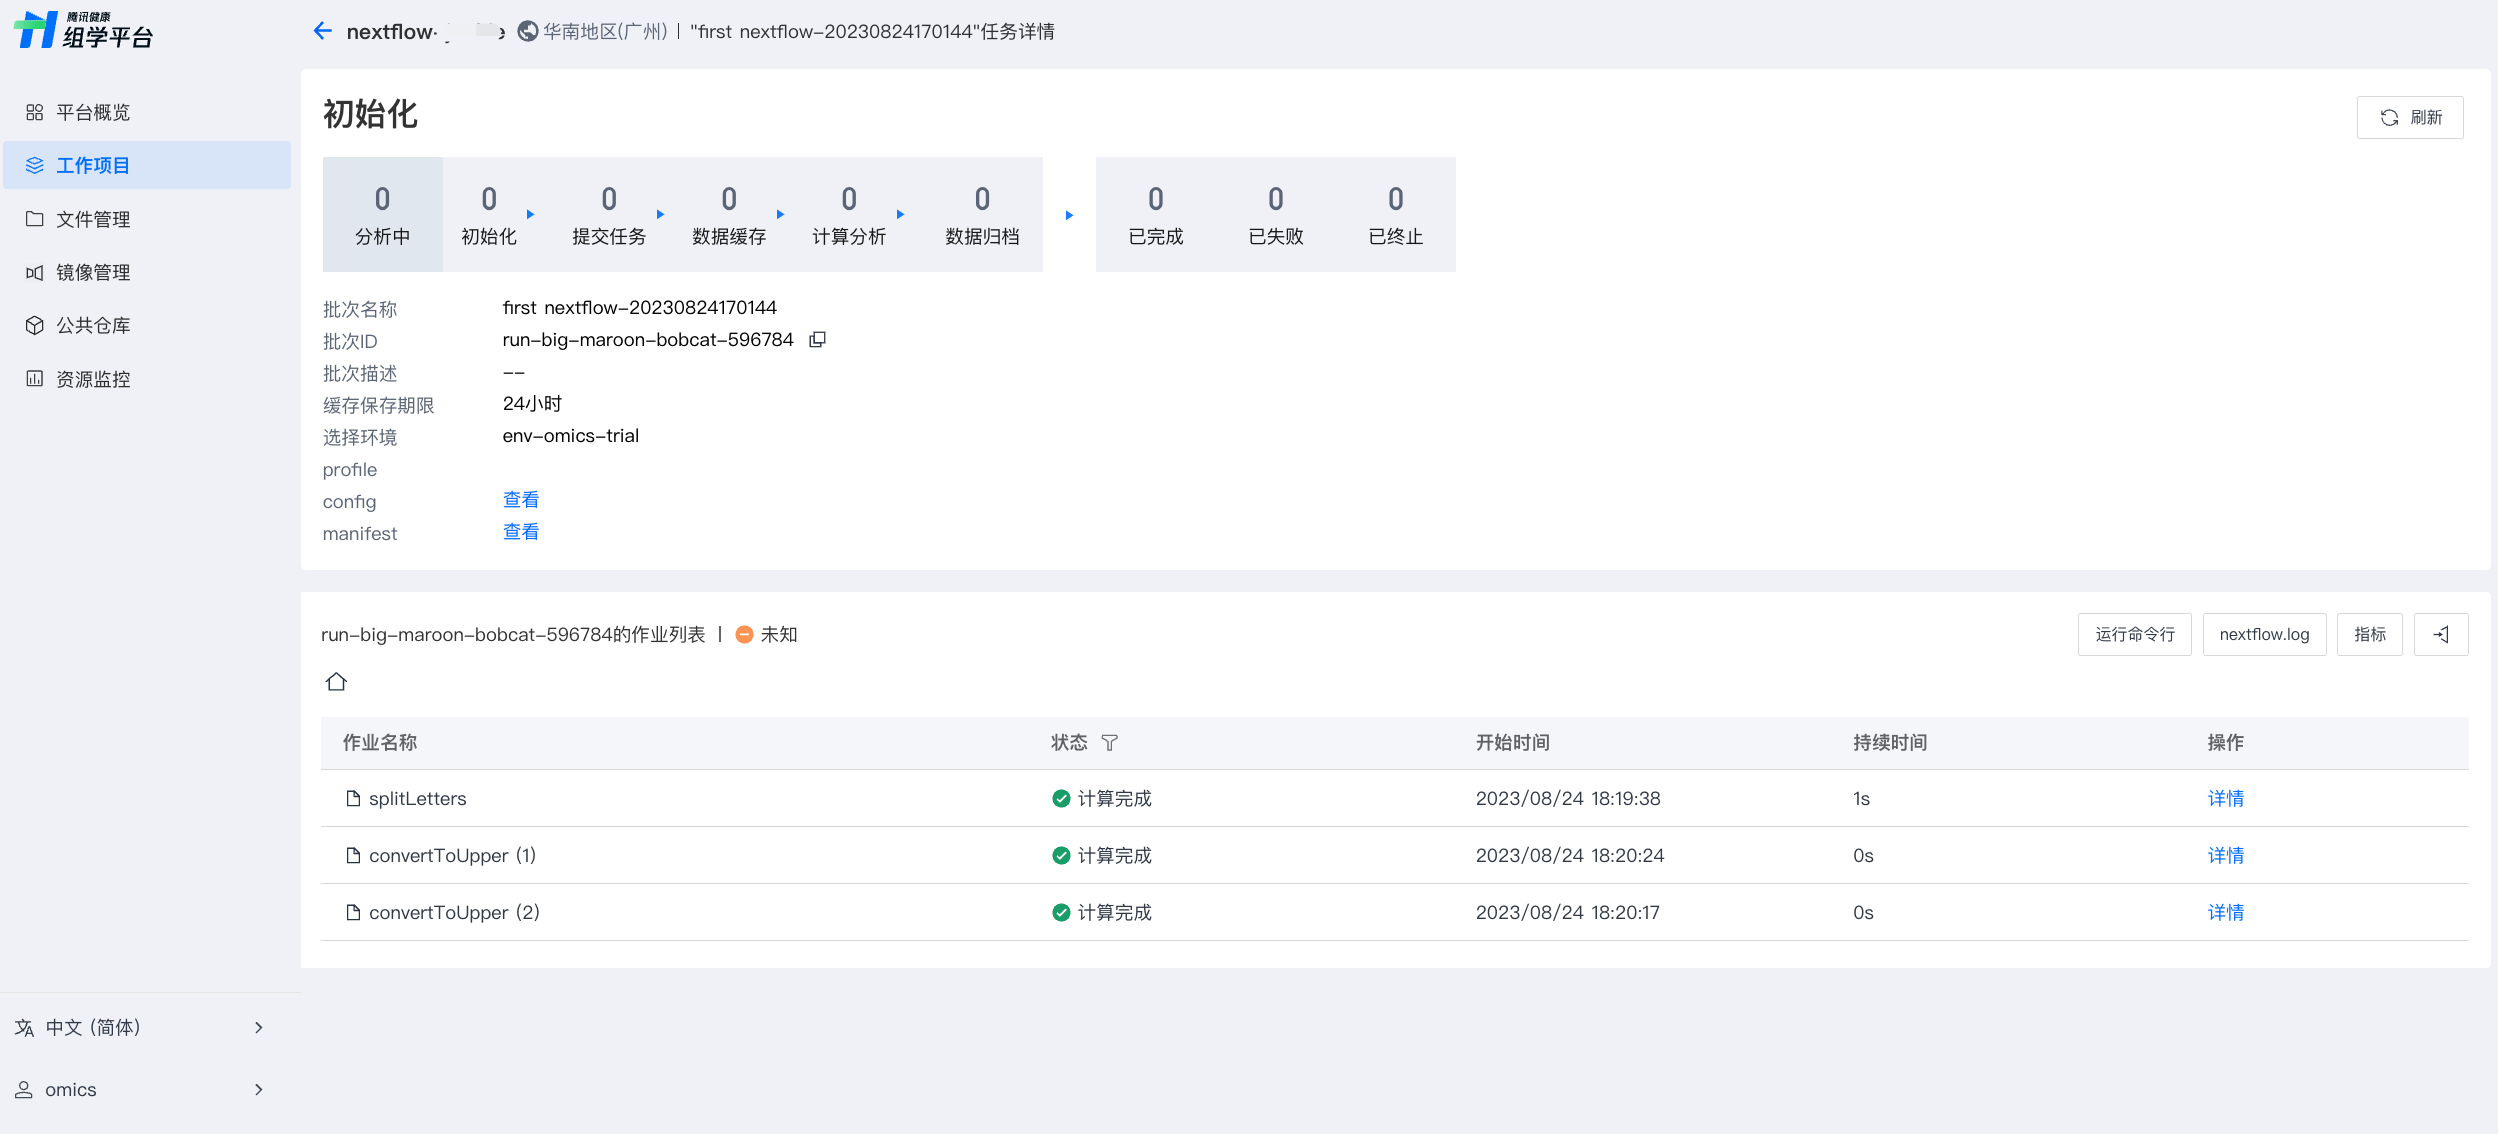2498x1134 pixels.
Task: Click the collapse panel icon beside 指标
Action: tap(2440, 635)
